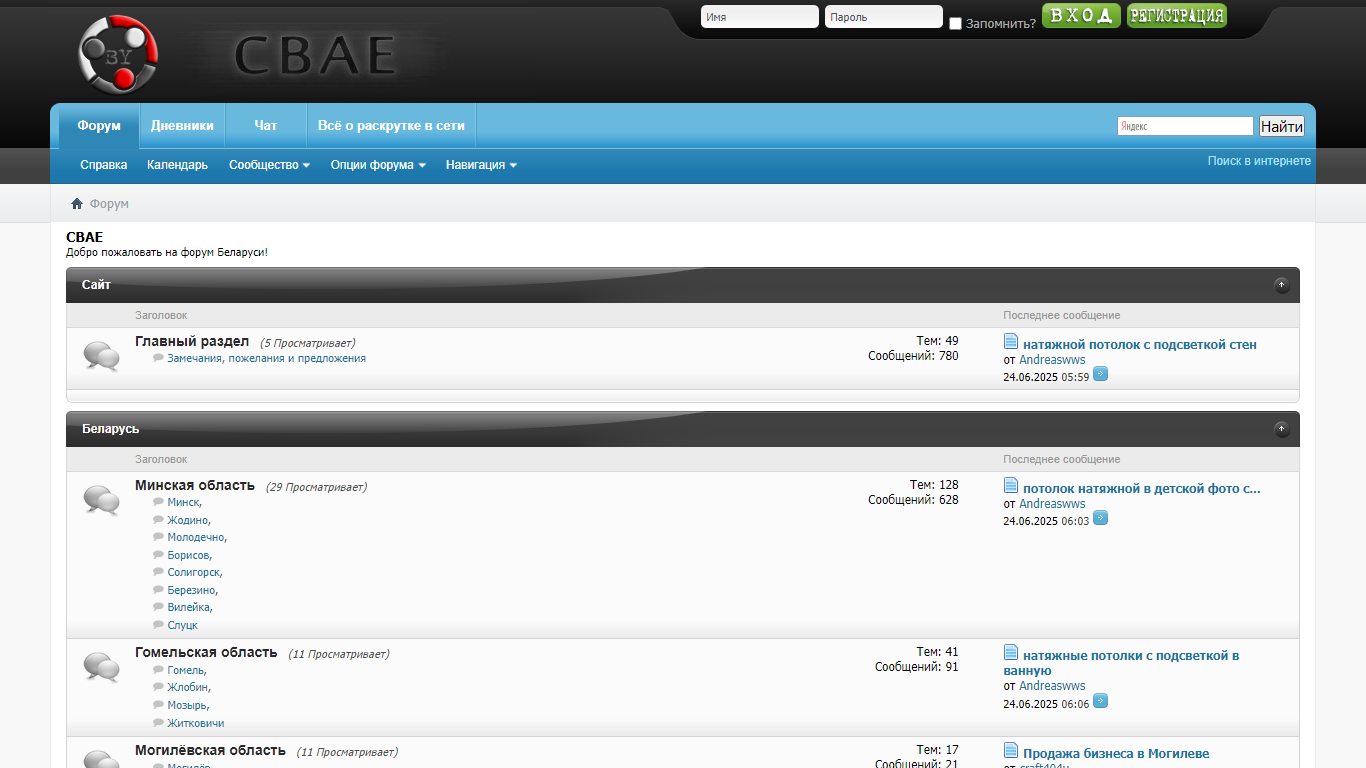Open thread натяжной потолок с подсветкой стен

click(1140, 345)
